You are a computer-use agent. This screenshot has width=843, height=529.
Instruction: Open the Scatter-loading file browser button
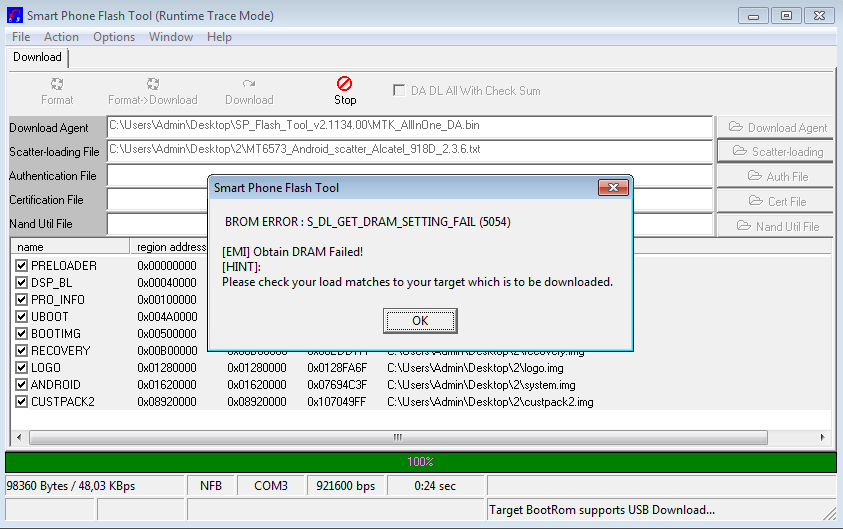776,151
